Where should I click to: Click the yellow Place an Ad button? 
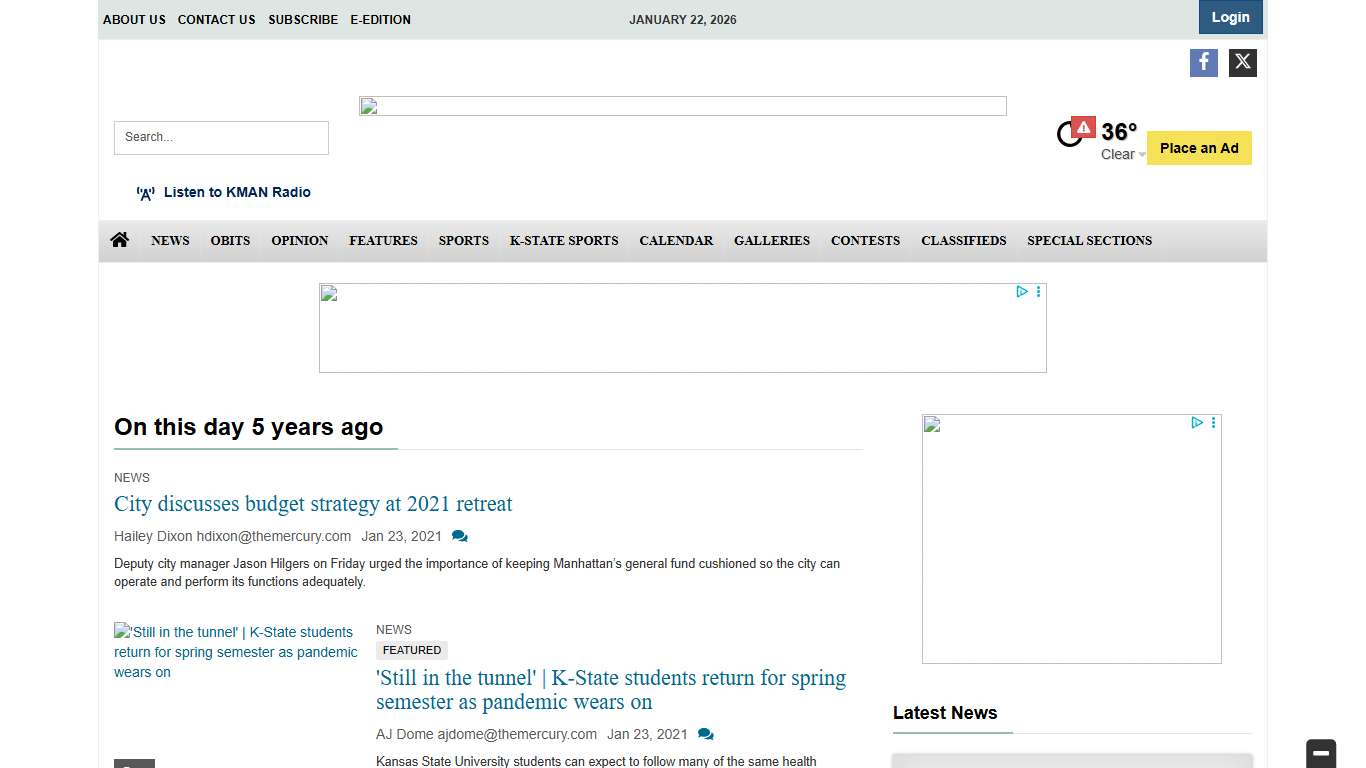coord(1198,148)
